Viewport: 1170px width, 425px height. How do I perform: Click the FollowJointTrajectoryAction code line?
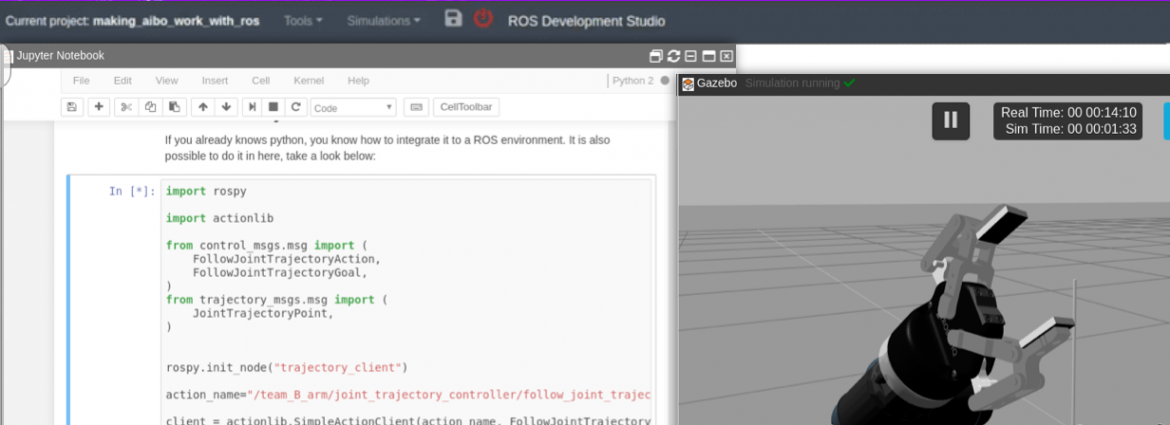(287, 259)
